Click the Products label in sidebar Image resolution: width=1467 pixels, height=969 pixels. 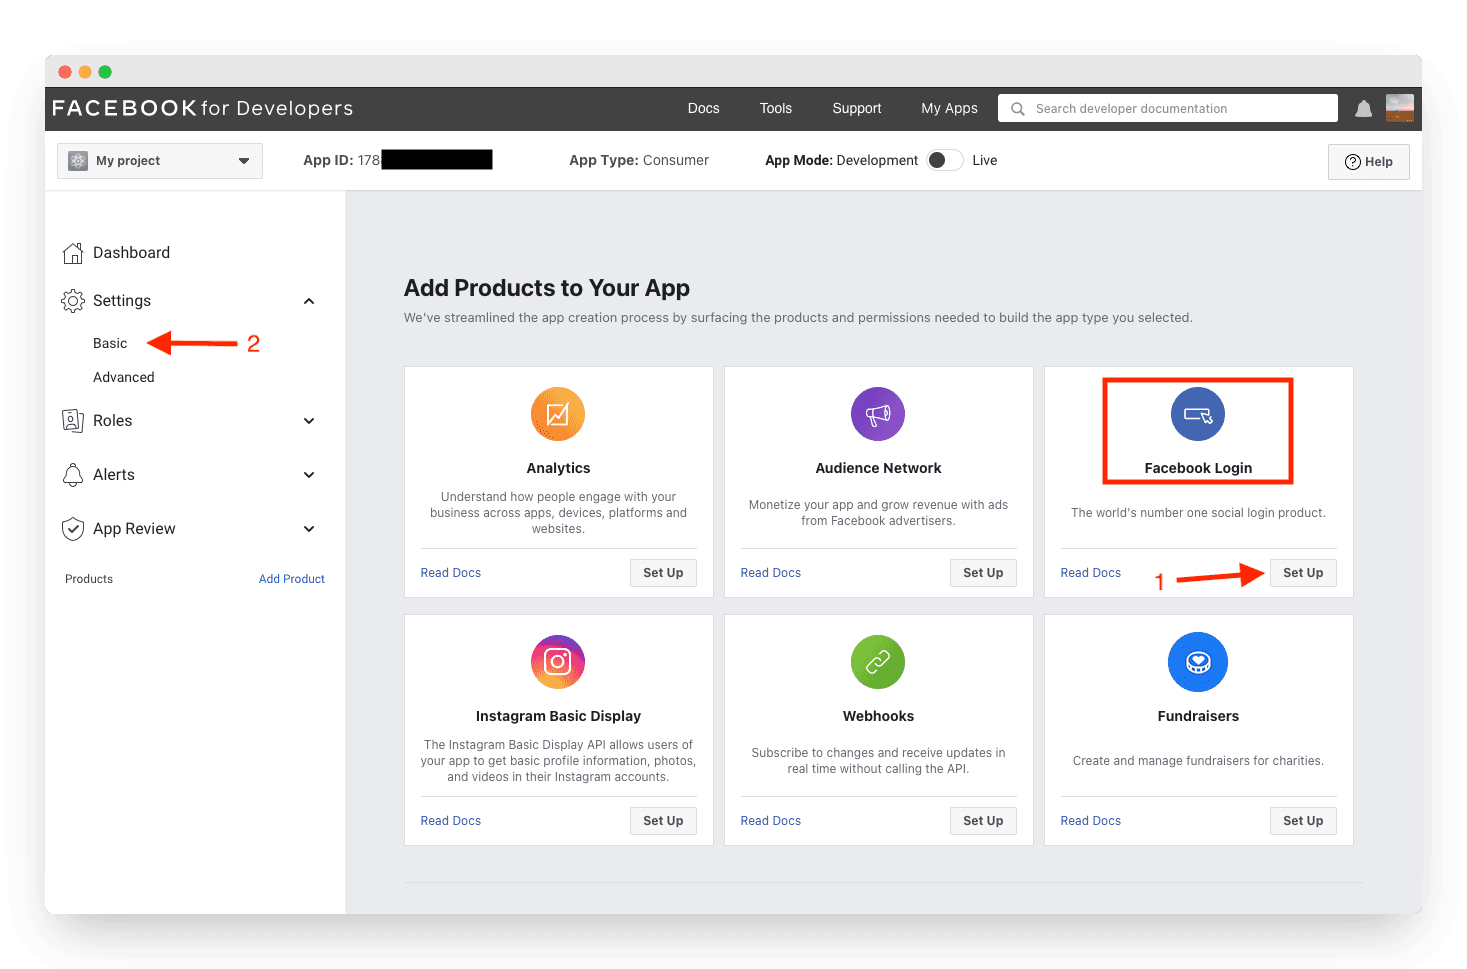click(x=89, y=579)
